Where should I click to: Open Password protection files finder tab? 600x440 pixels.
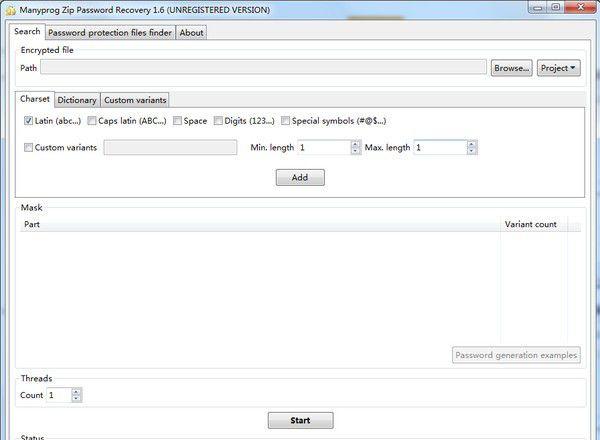110,33
